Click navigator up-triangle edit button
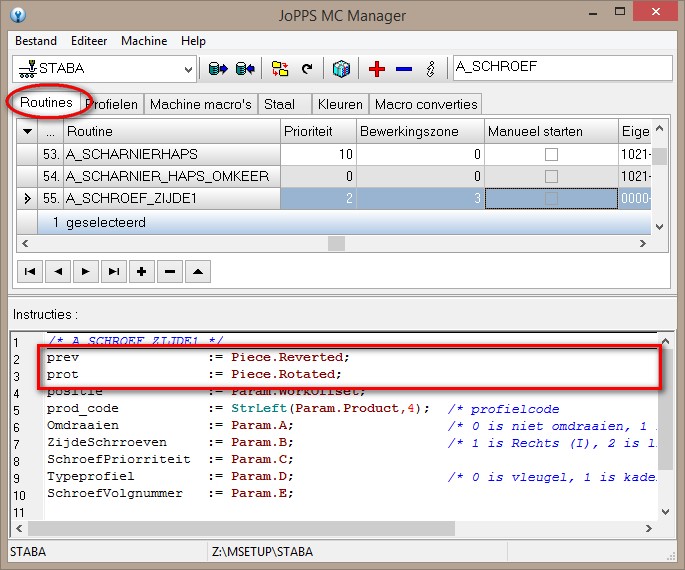 coord(198,272)
